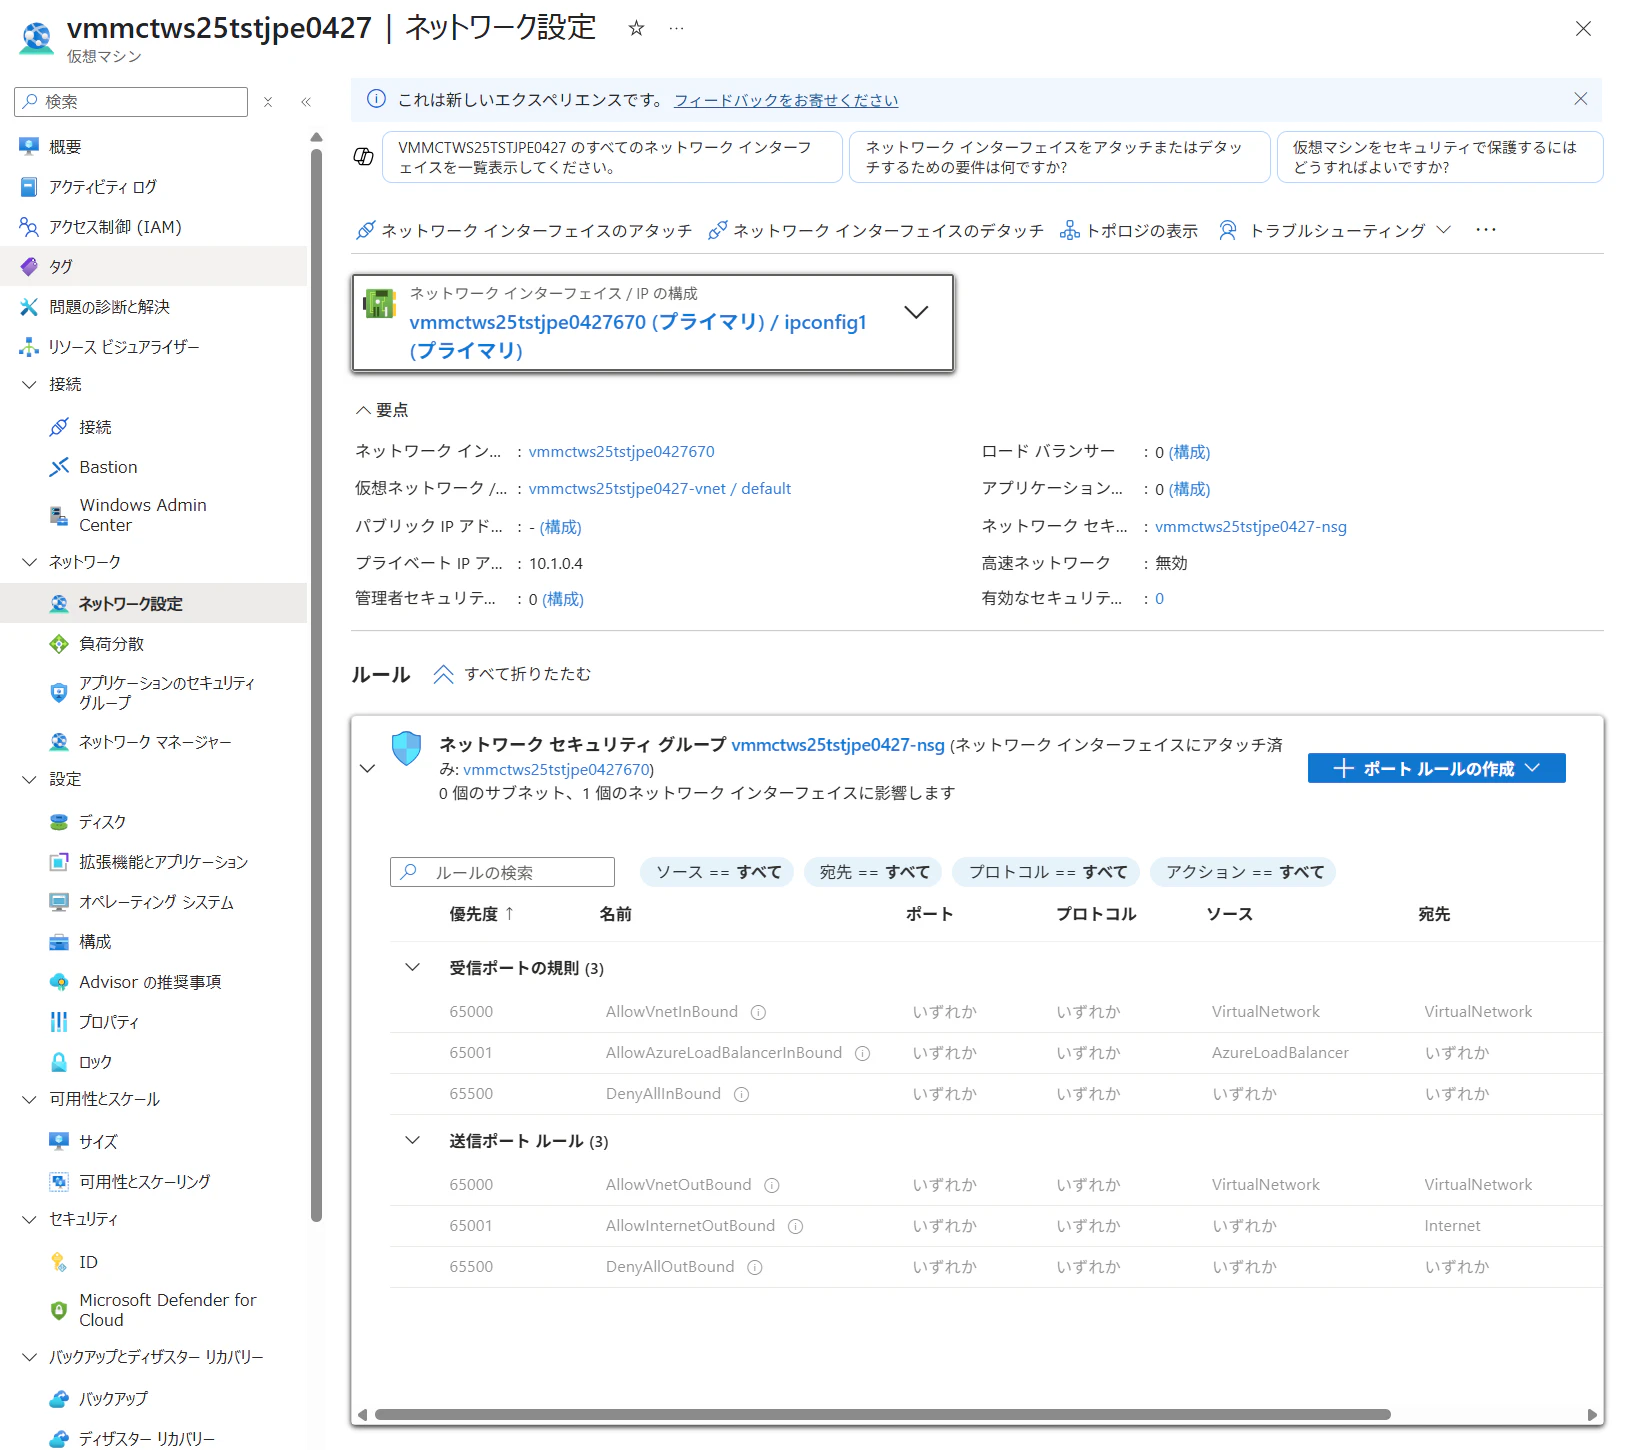Click the shield icon of the network security group
Screen dimensions: 1626x1450
pos(406,748)
